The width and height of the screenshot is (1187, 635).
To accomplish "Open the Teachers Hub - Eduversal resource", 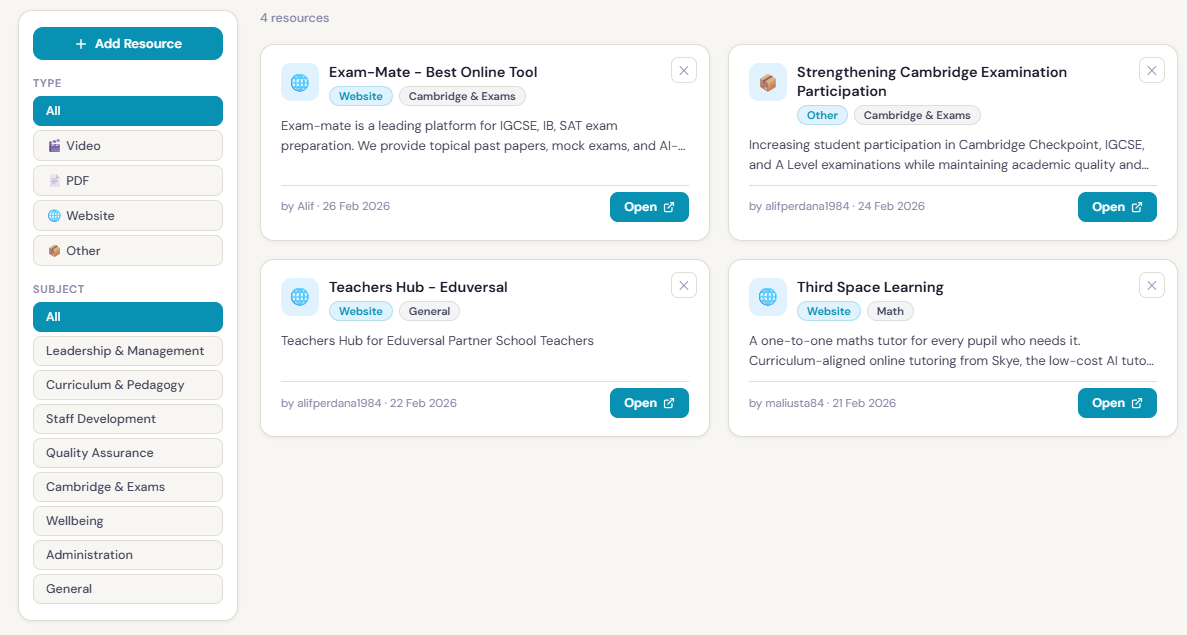I will [x=650, y=403].
